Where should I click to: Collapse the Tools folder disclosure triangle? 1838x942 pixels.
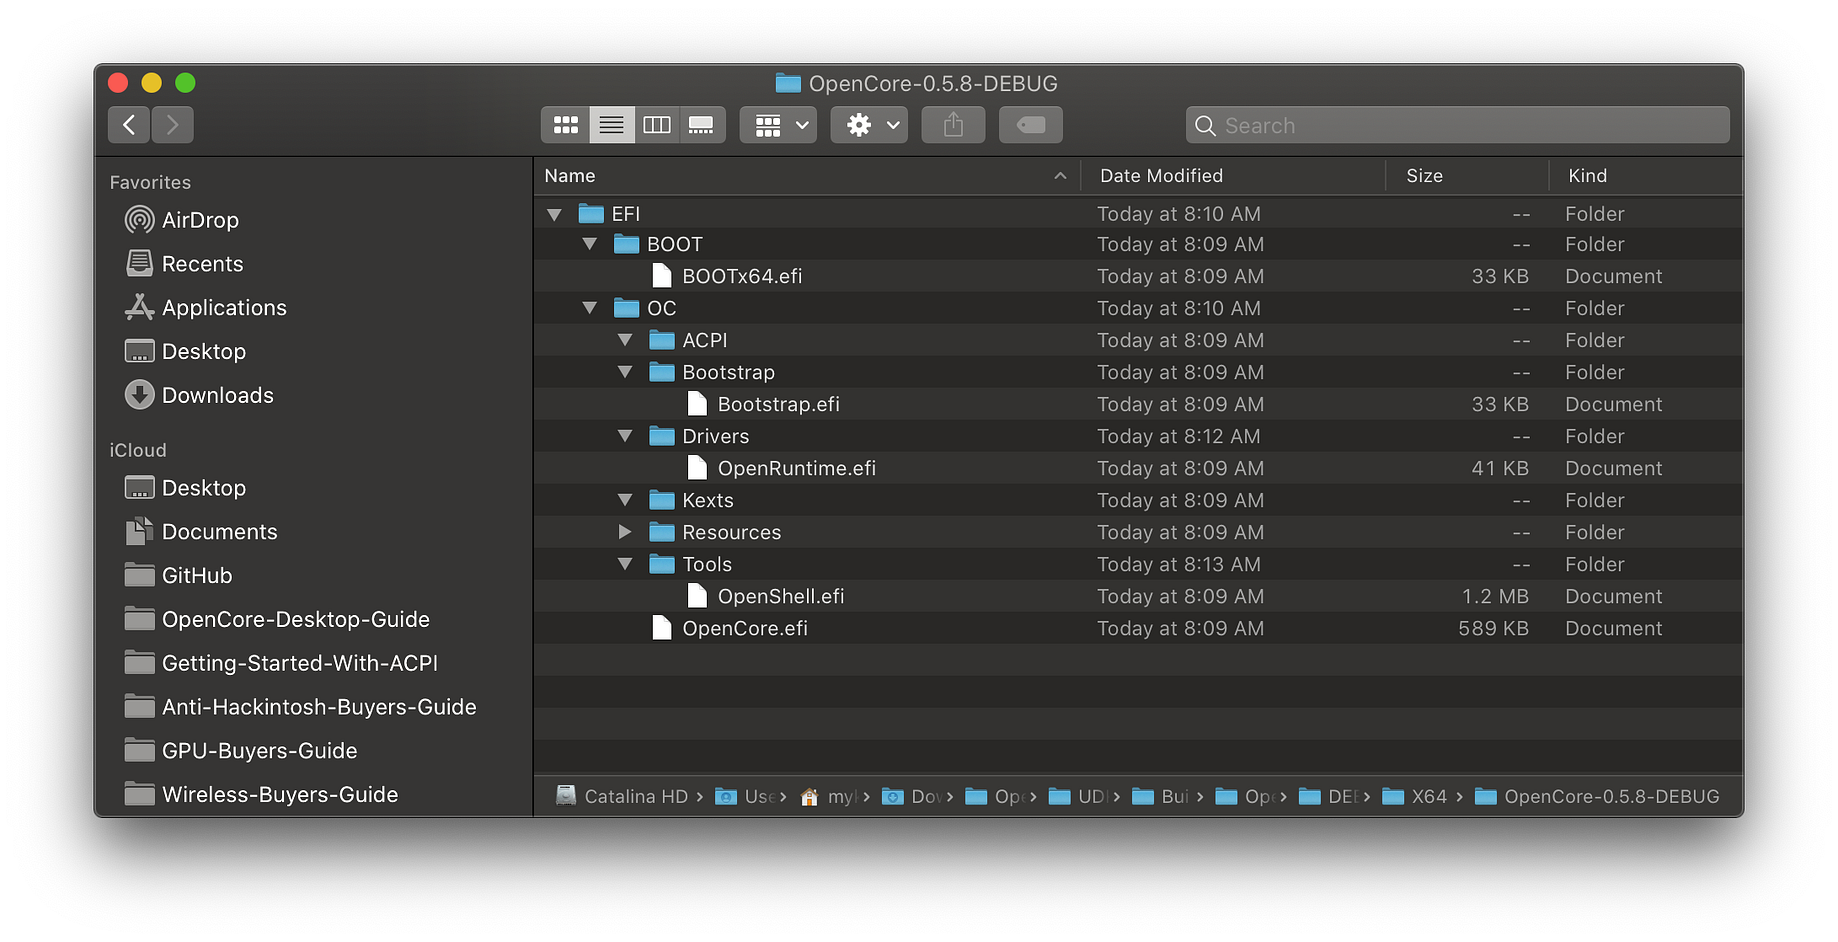click(625, 564)
